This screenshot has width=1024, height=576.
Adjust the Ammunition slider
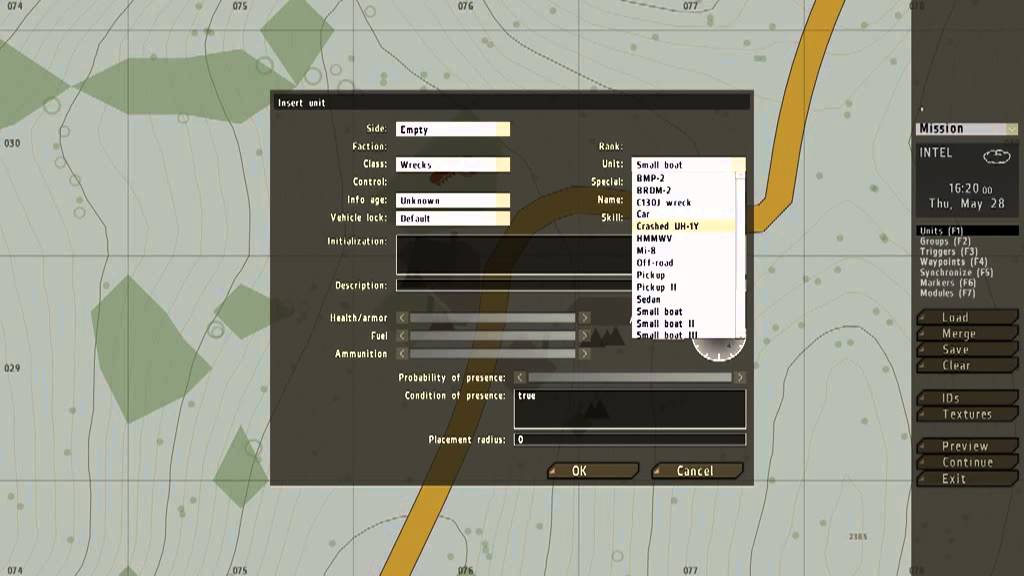(x=492, y=353)
